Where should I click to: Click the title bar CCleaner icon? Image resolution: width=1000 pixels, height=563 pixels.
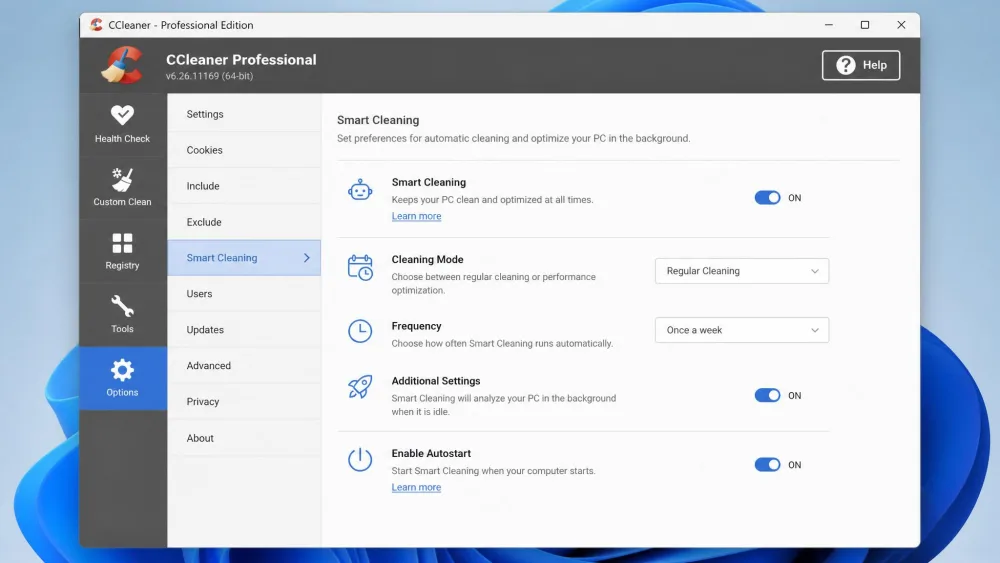96,25
